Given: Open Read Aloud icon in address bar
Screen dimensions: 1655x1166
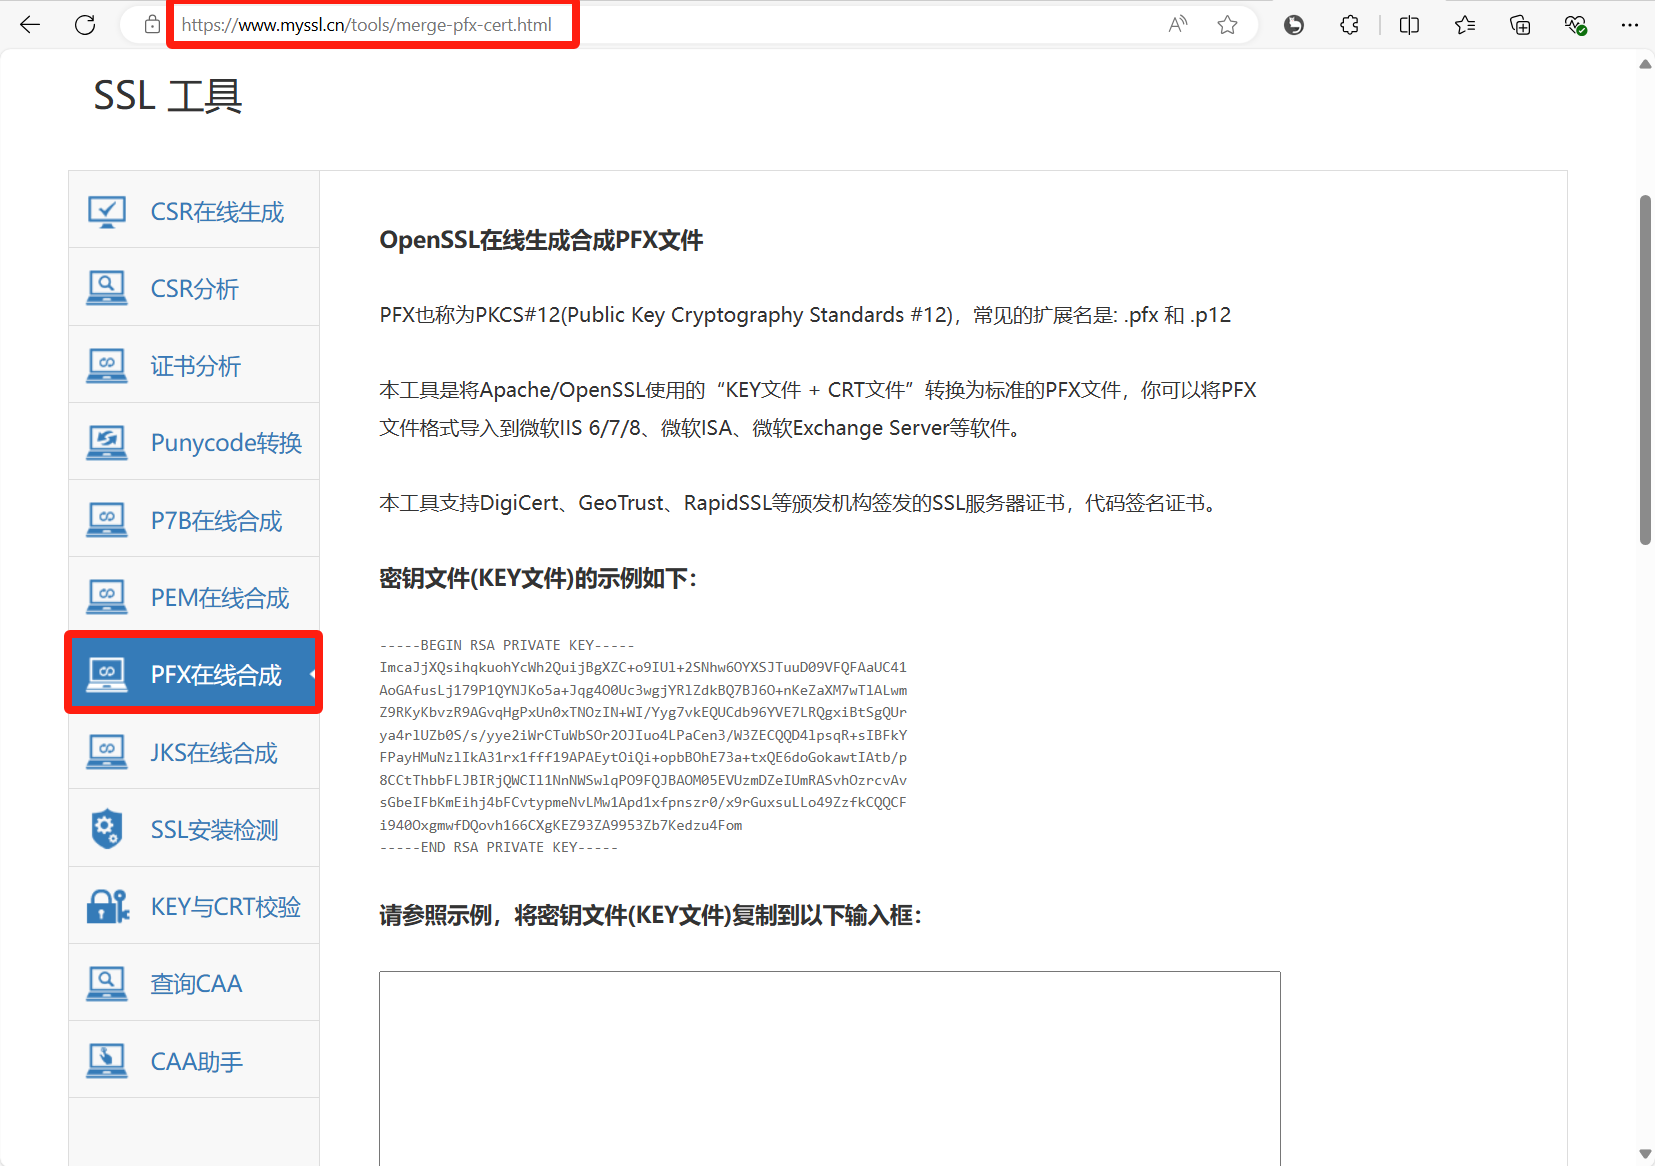Looking at the screenshot, I should click(x=1178, y=25).
